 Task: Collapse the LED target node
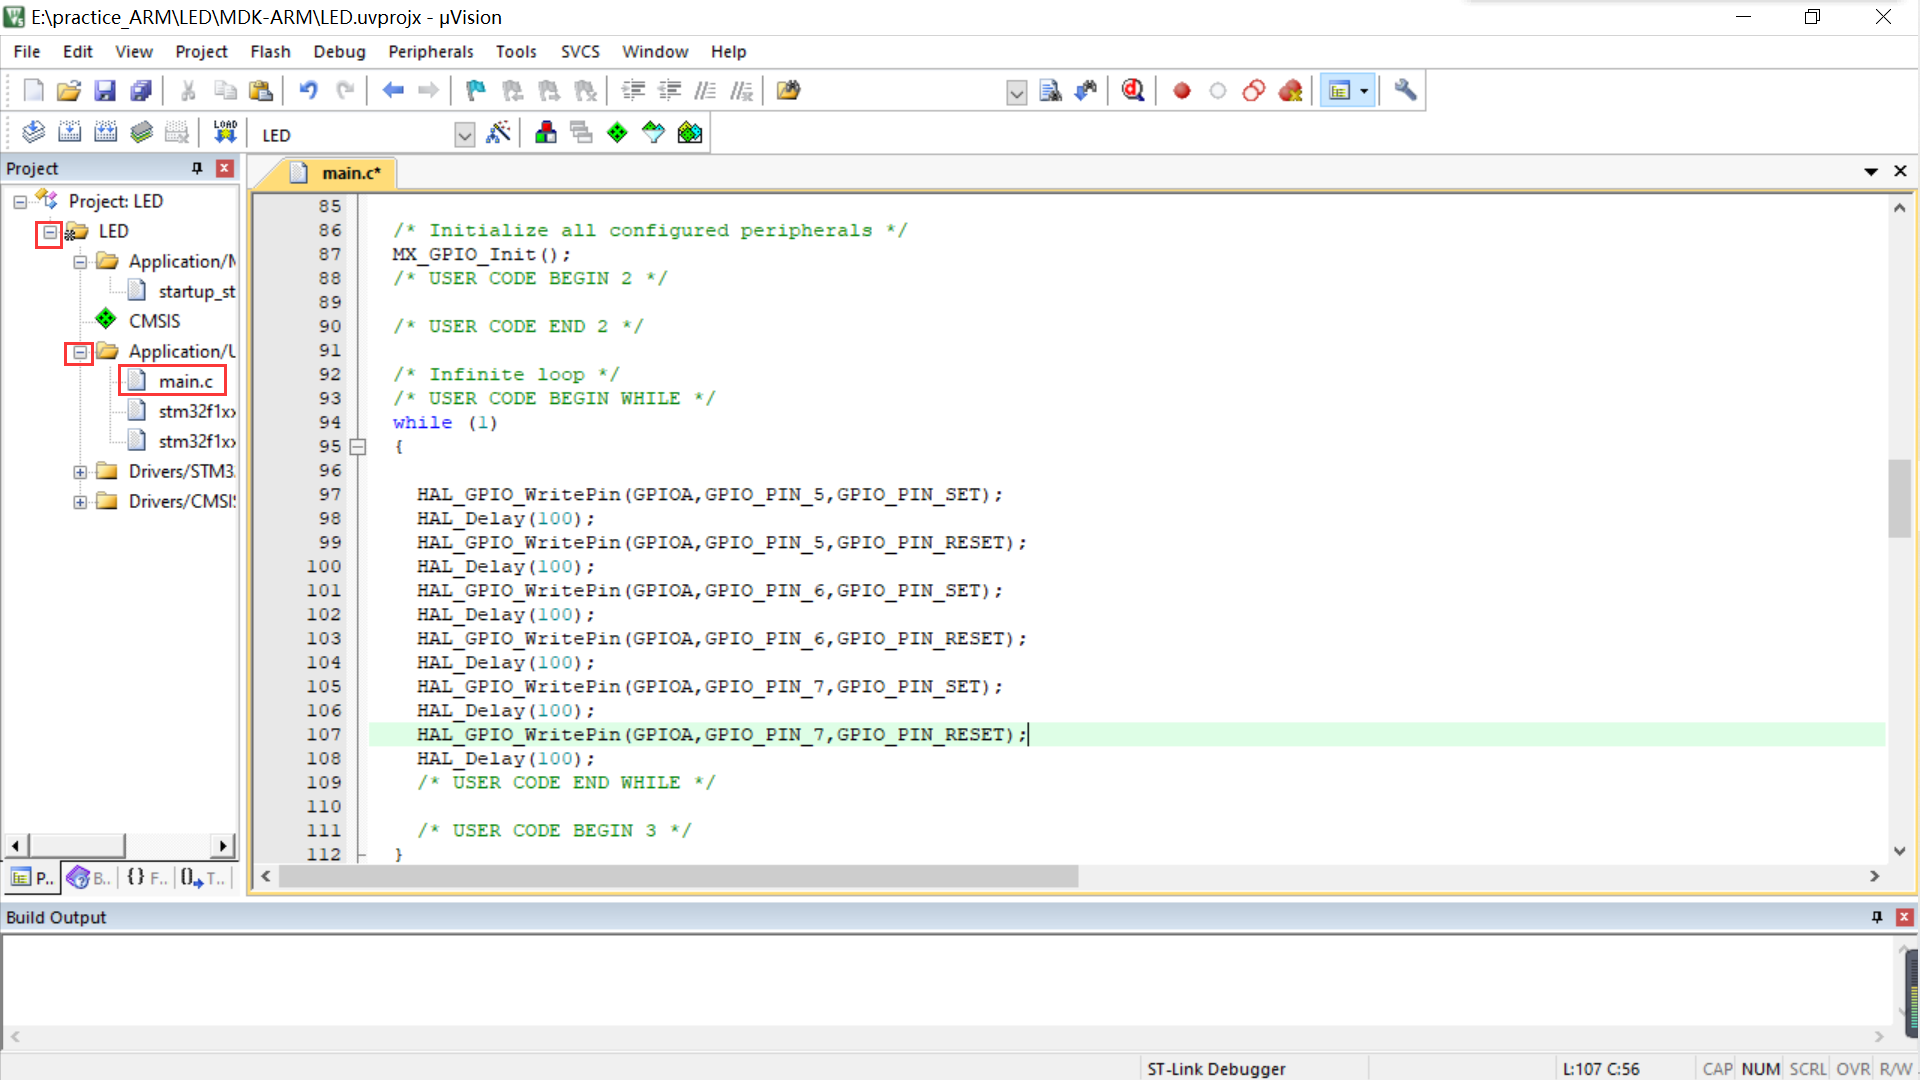tap(49, 232)
